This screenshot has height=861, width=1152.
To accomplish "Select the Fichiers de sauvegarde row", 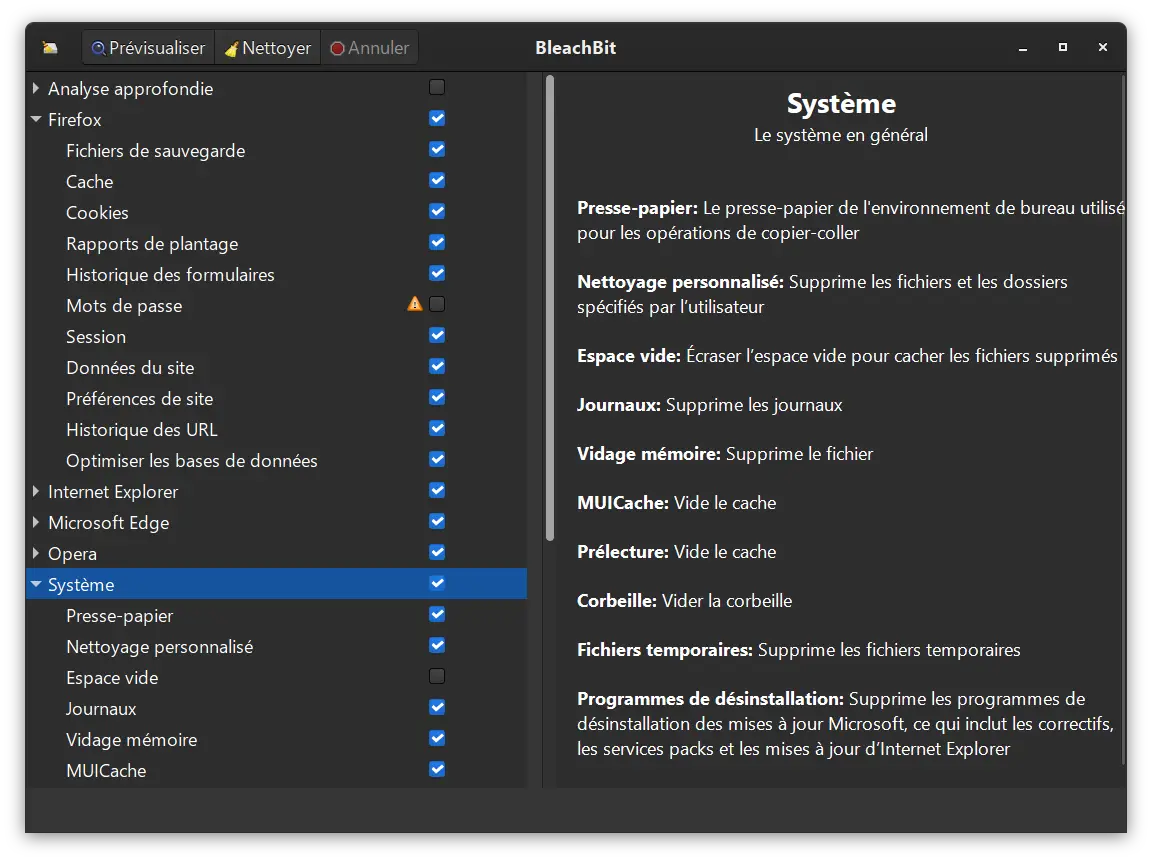I will coord(276,151).
